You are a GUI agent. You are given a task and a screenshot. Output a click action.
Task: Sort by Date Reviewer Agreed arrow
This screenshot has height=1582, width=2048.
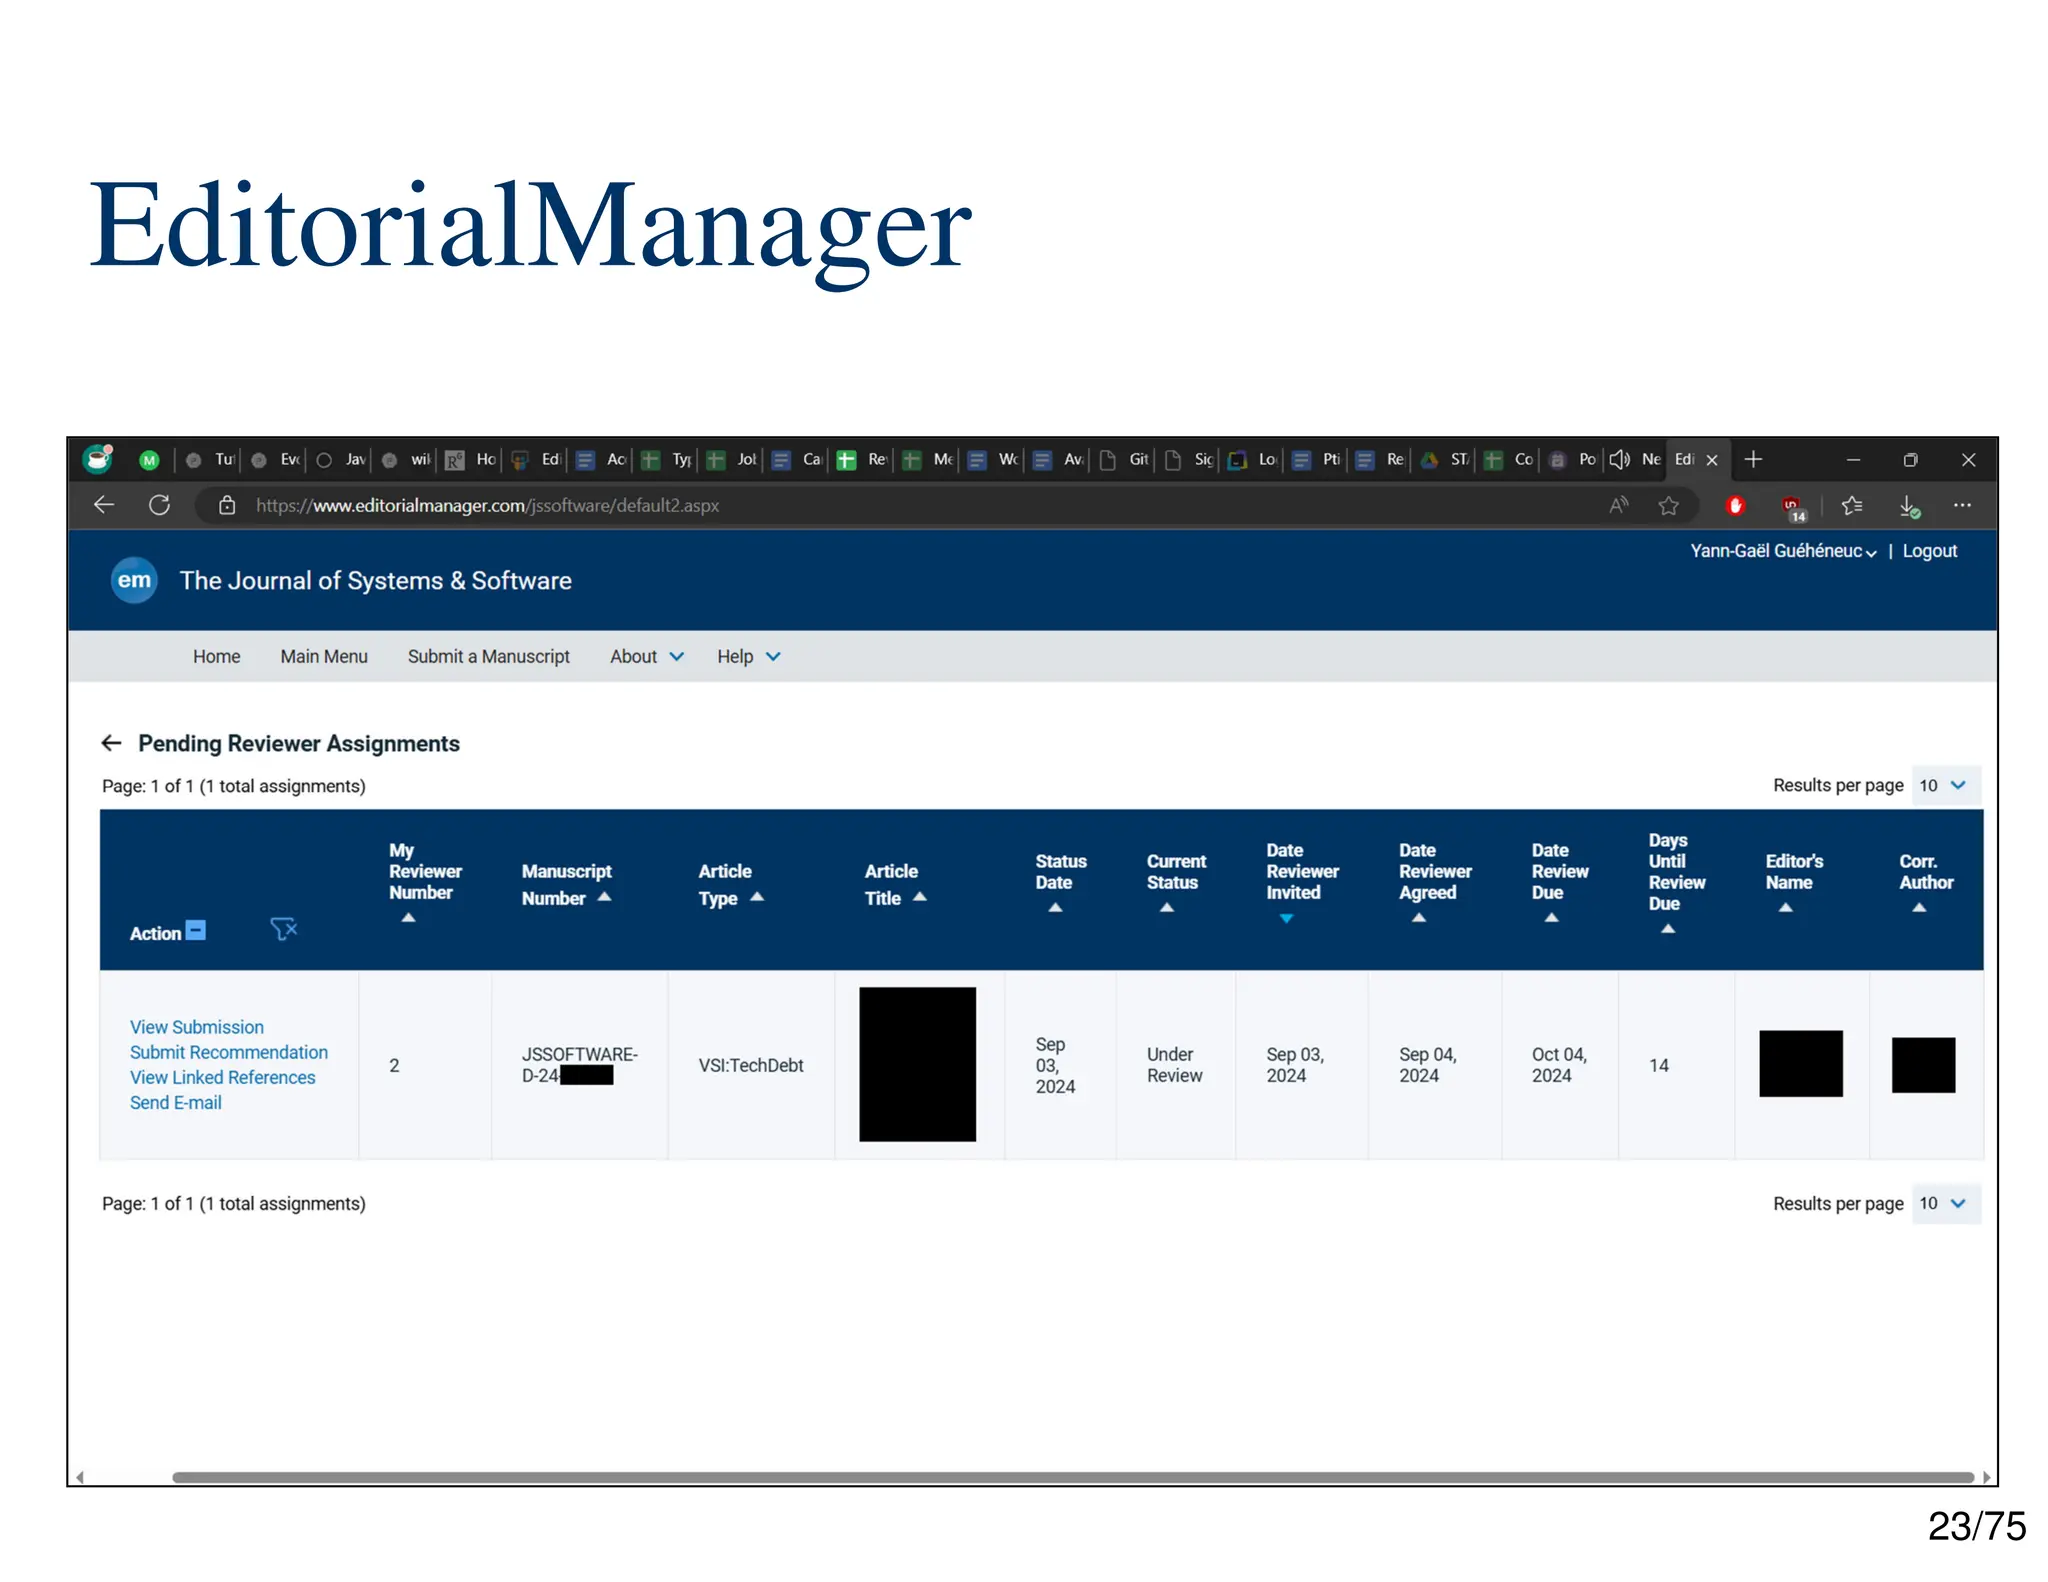(1419, 917)
